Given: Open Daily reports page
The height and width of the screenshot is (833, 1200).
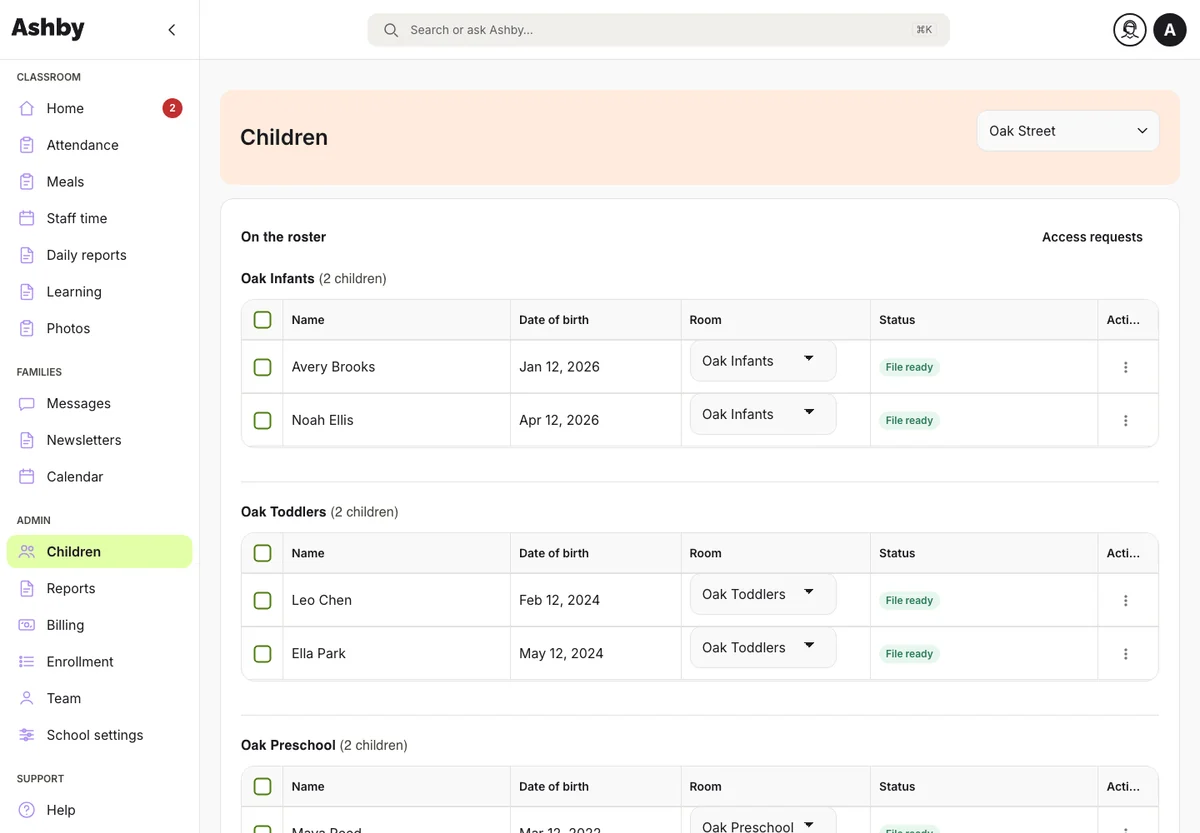Looking at the screenshot, I should click(x=99, y=255).
